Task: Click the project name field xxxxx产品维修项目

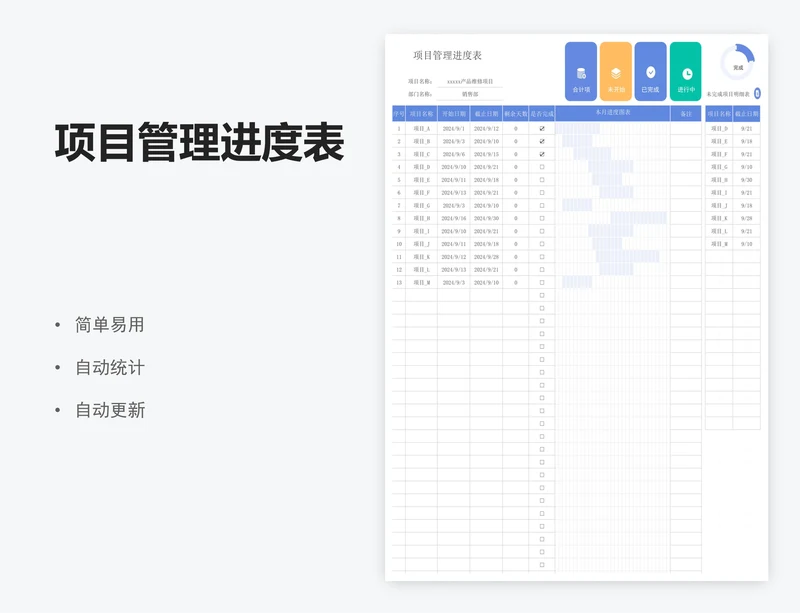Action: click(470, 82)
